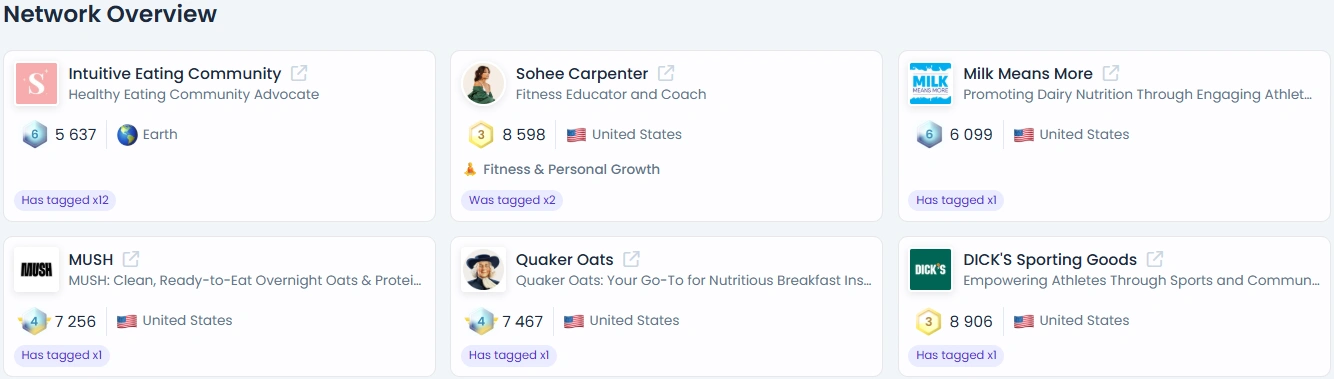Click the Earth globe icon
Image resolution: width=1334 pixels, height=379 pixels.
pos(127,135)
